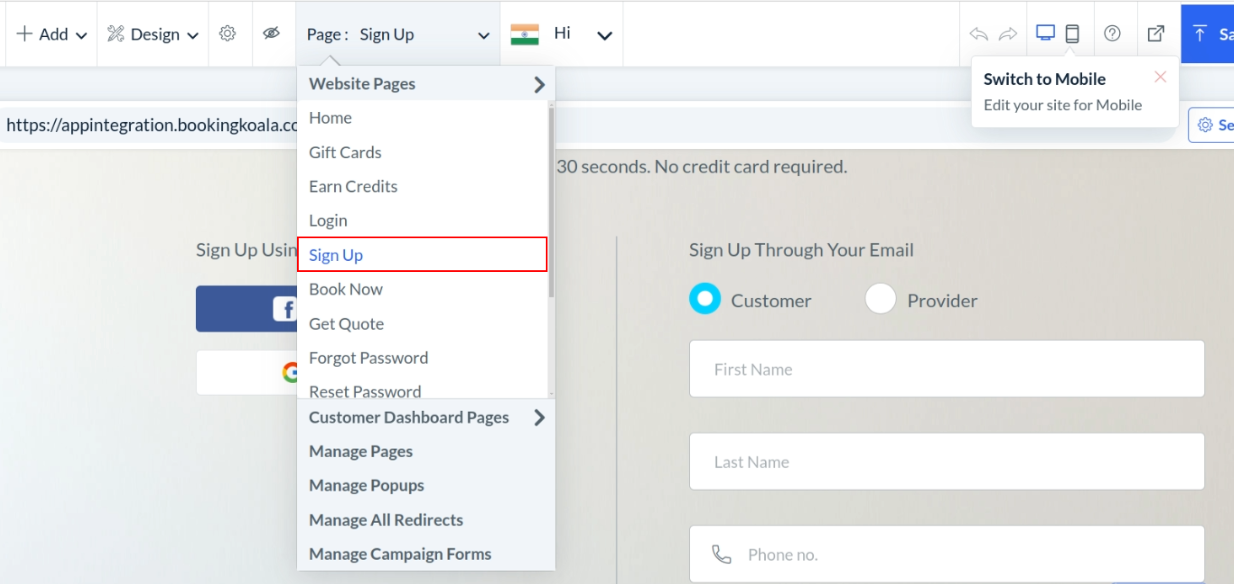Click the settings gear icon in toolbar

tap(227, 34)
